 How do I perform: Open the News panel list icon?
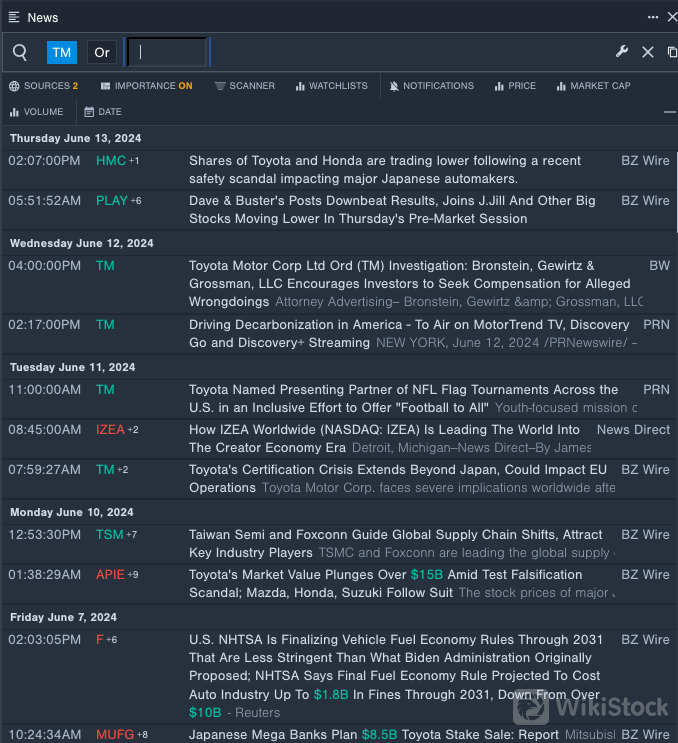(14, 17)
